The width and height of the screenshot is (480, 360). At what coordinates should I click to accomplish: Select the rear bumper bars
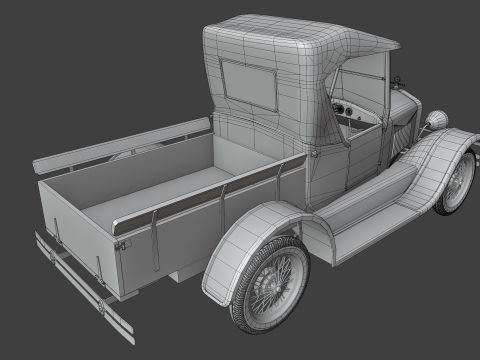pyautogui.click(x=85, y=288)
